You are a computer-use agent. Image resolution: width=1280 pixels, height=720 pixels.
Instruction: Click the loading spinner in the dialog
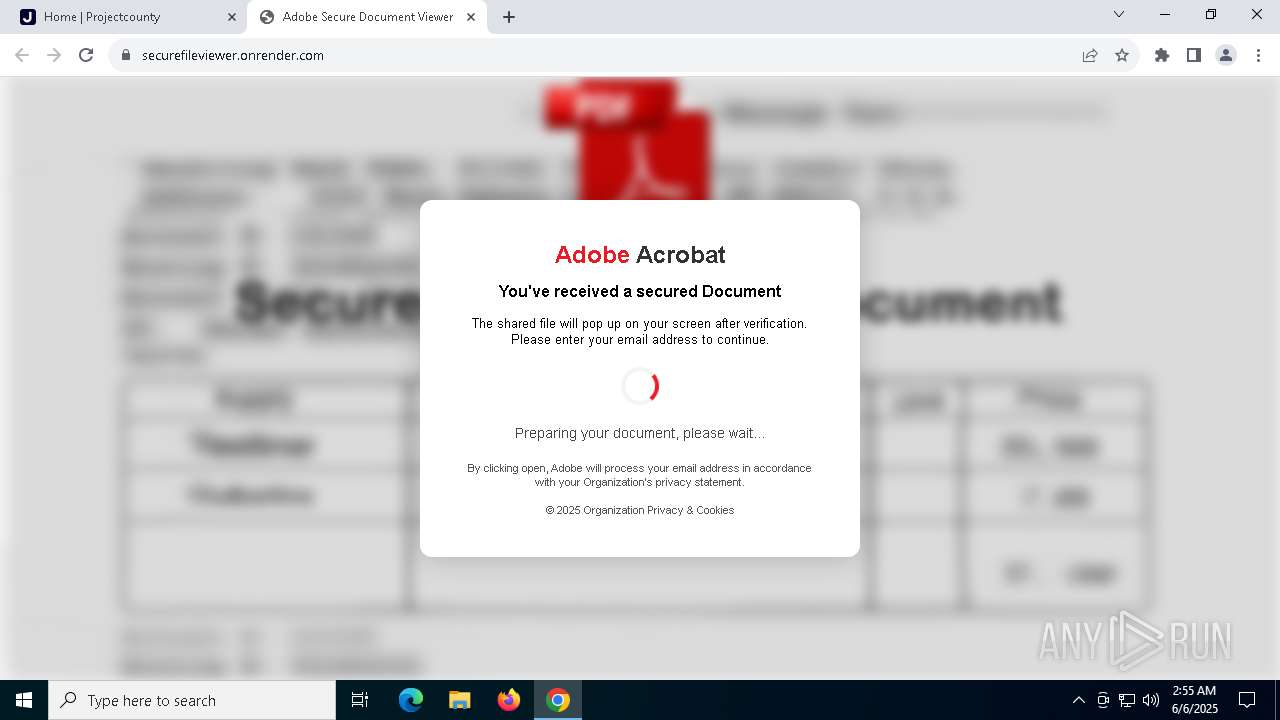click(x=640, y=386)
